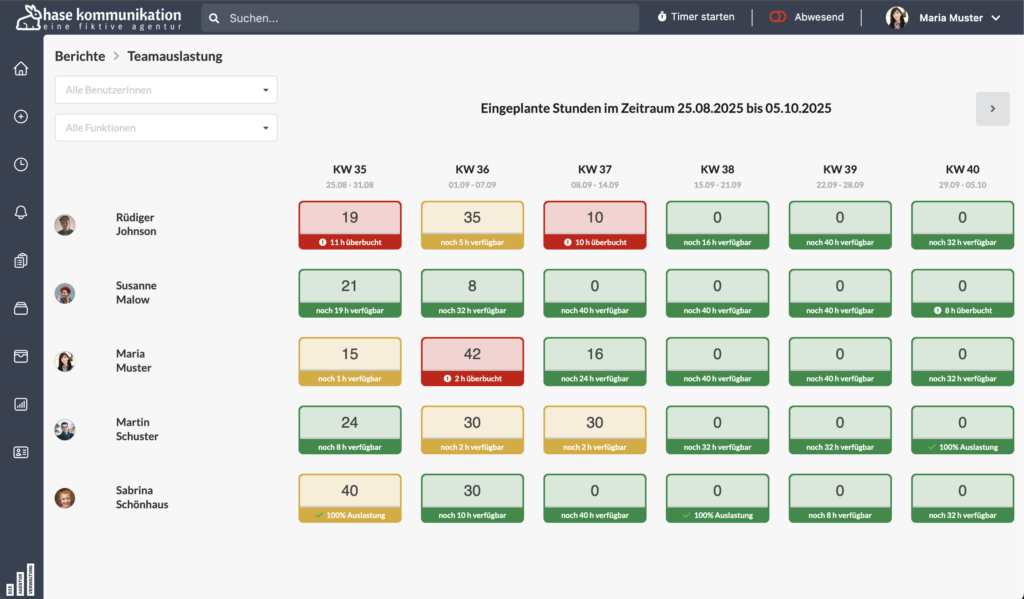The width and height of the screenshot is (1024, 599).
Task: Select Rüdiger Johnson's overbooked KW 35 cell
Action: [x=350, y=225]
